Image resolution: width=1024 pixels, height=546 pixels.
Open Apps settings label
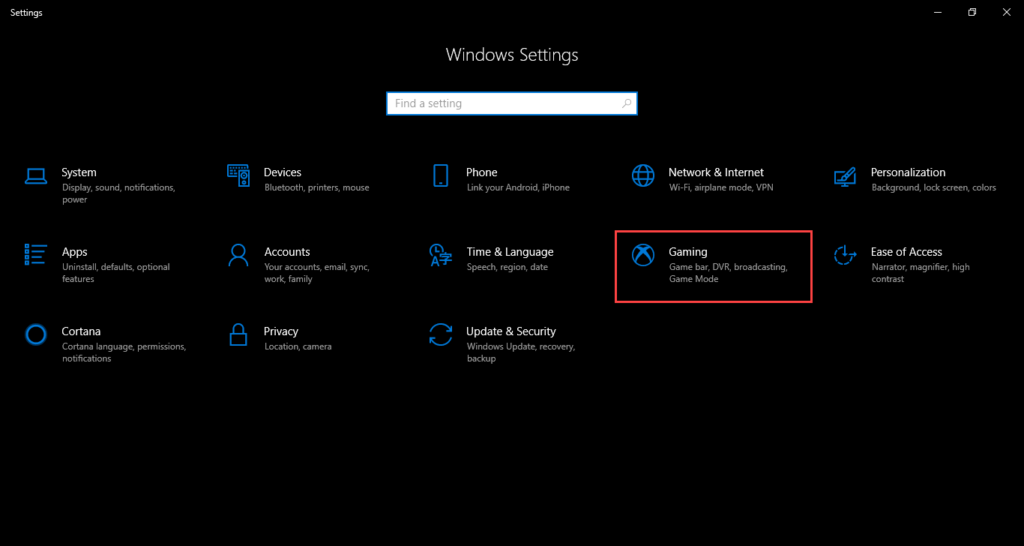point(74,252)
